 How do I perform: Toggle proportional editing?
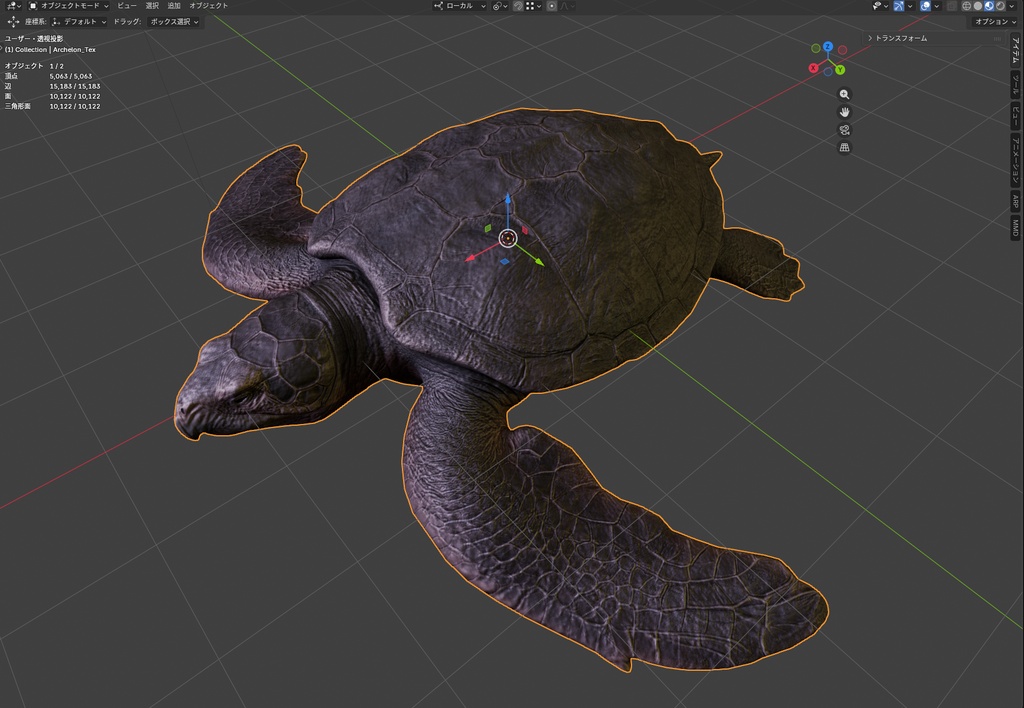(552, 6)
